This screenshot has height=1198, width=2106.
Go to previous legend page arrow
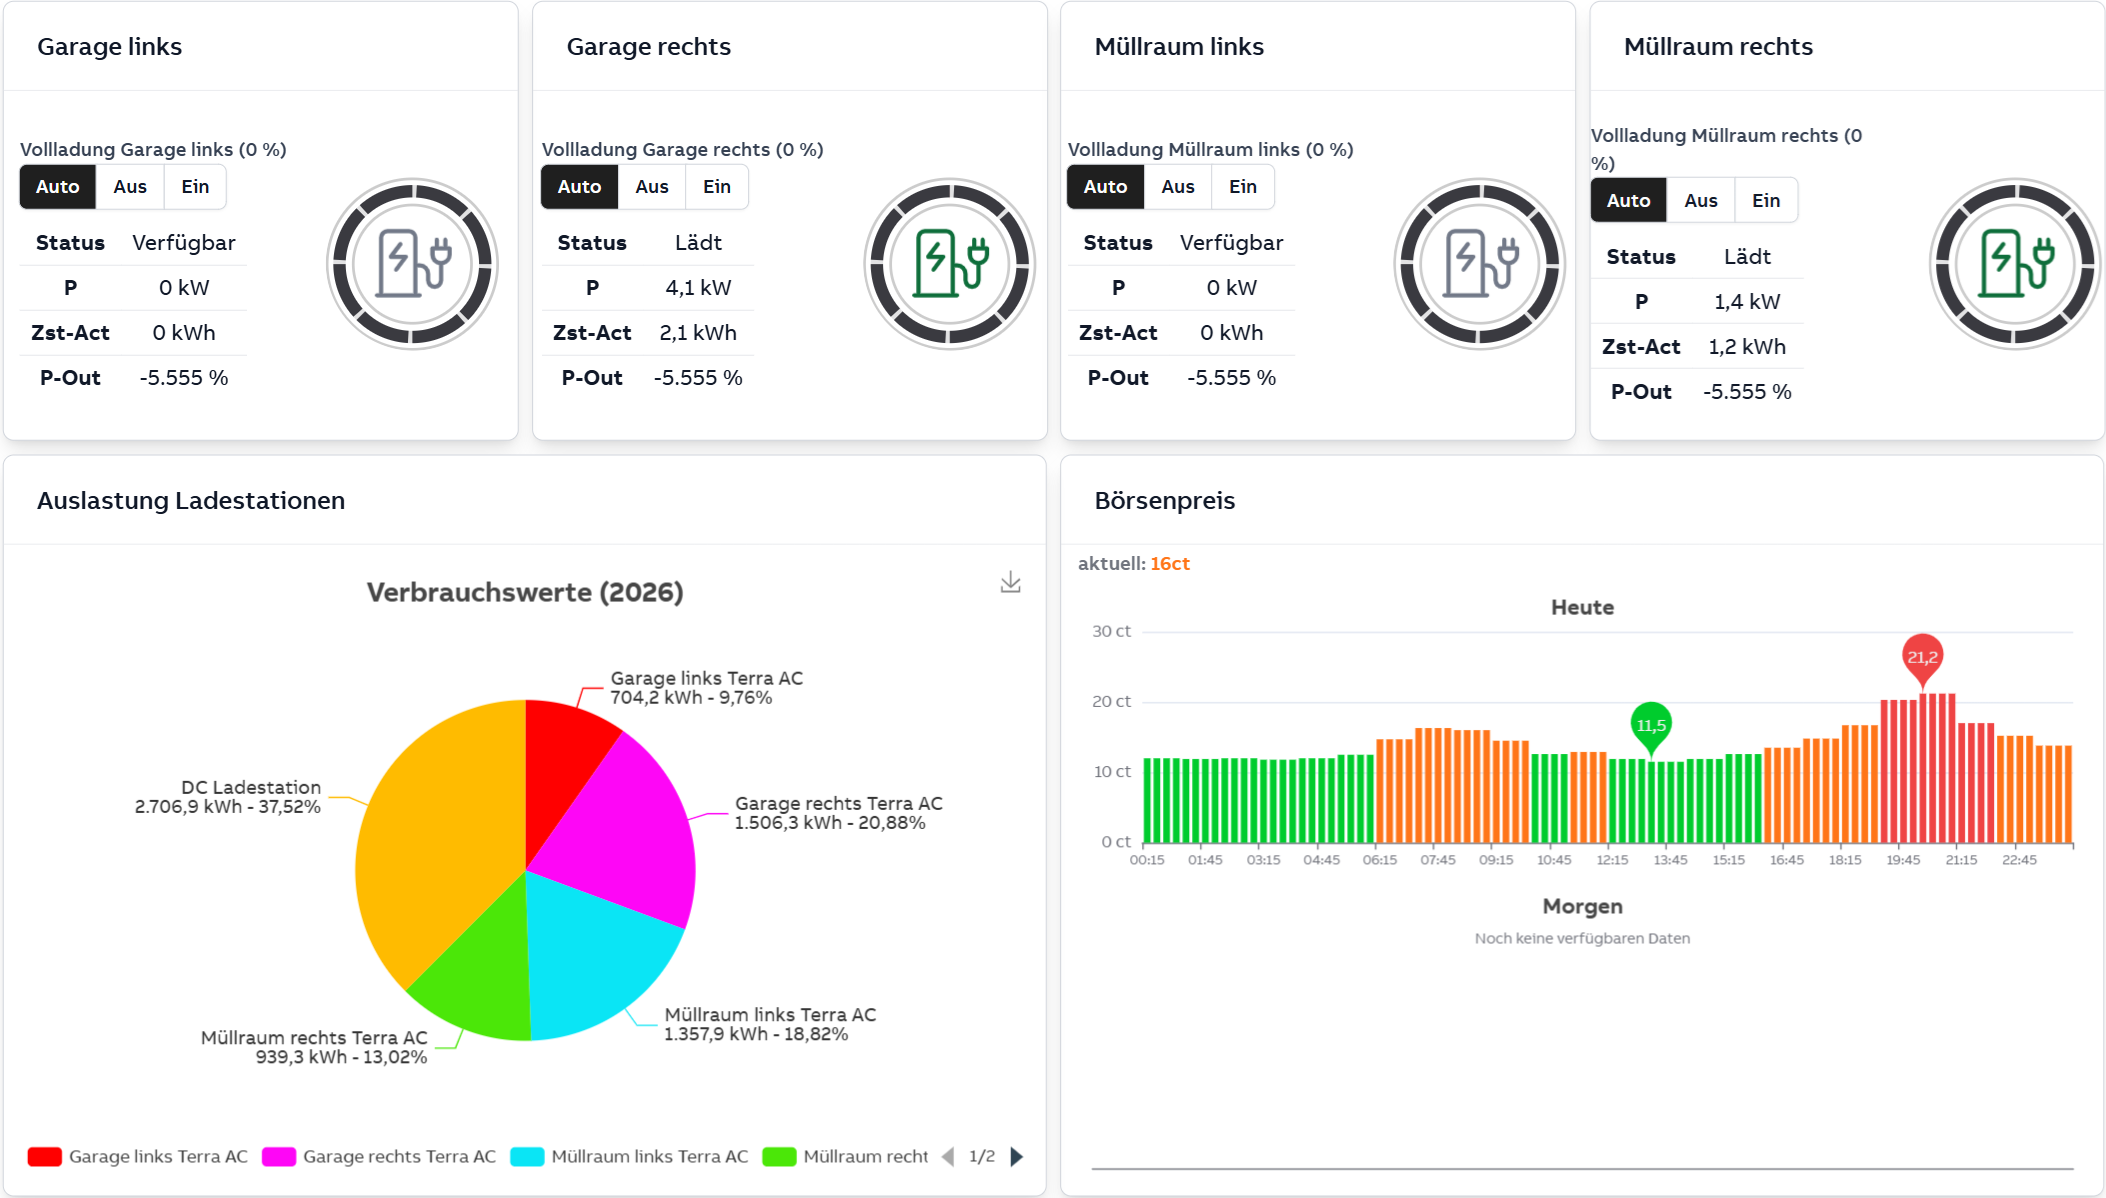coord(948,1156)
